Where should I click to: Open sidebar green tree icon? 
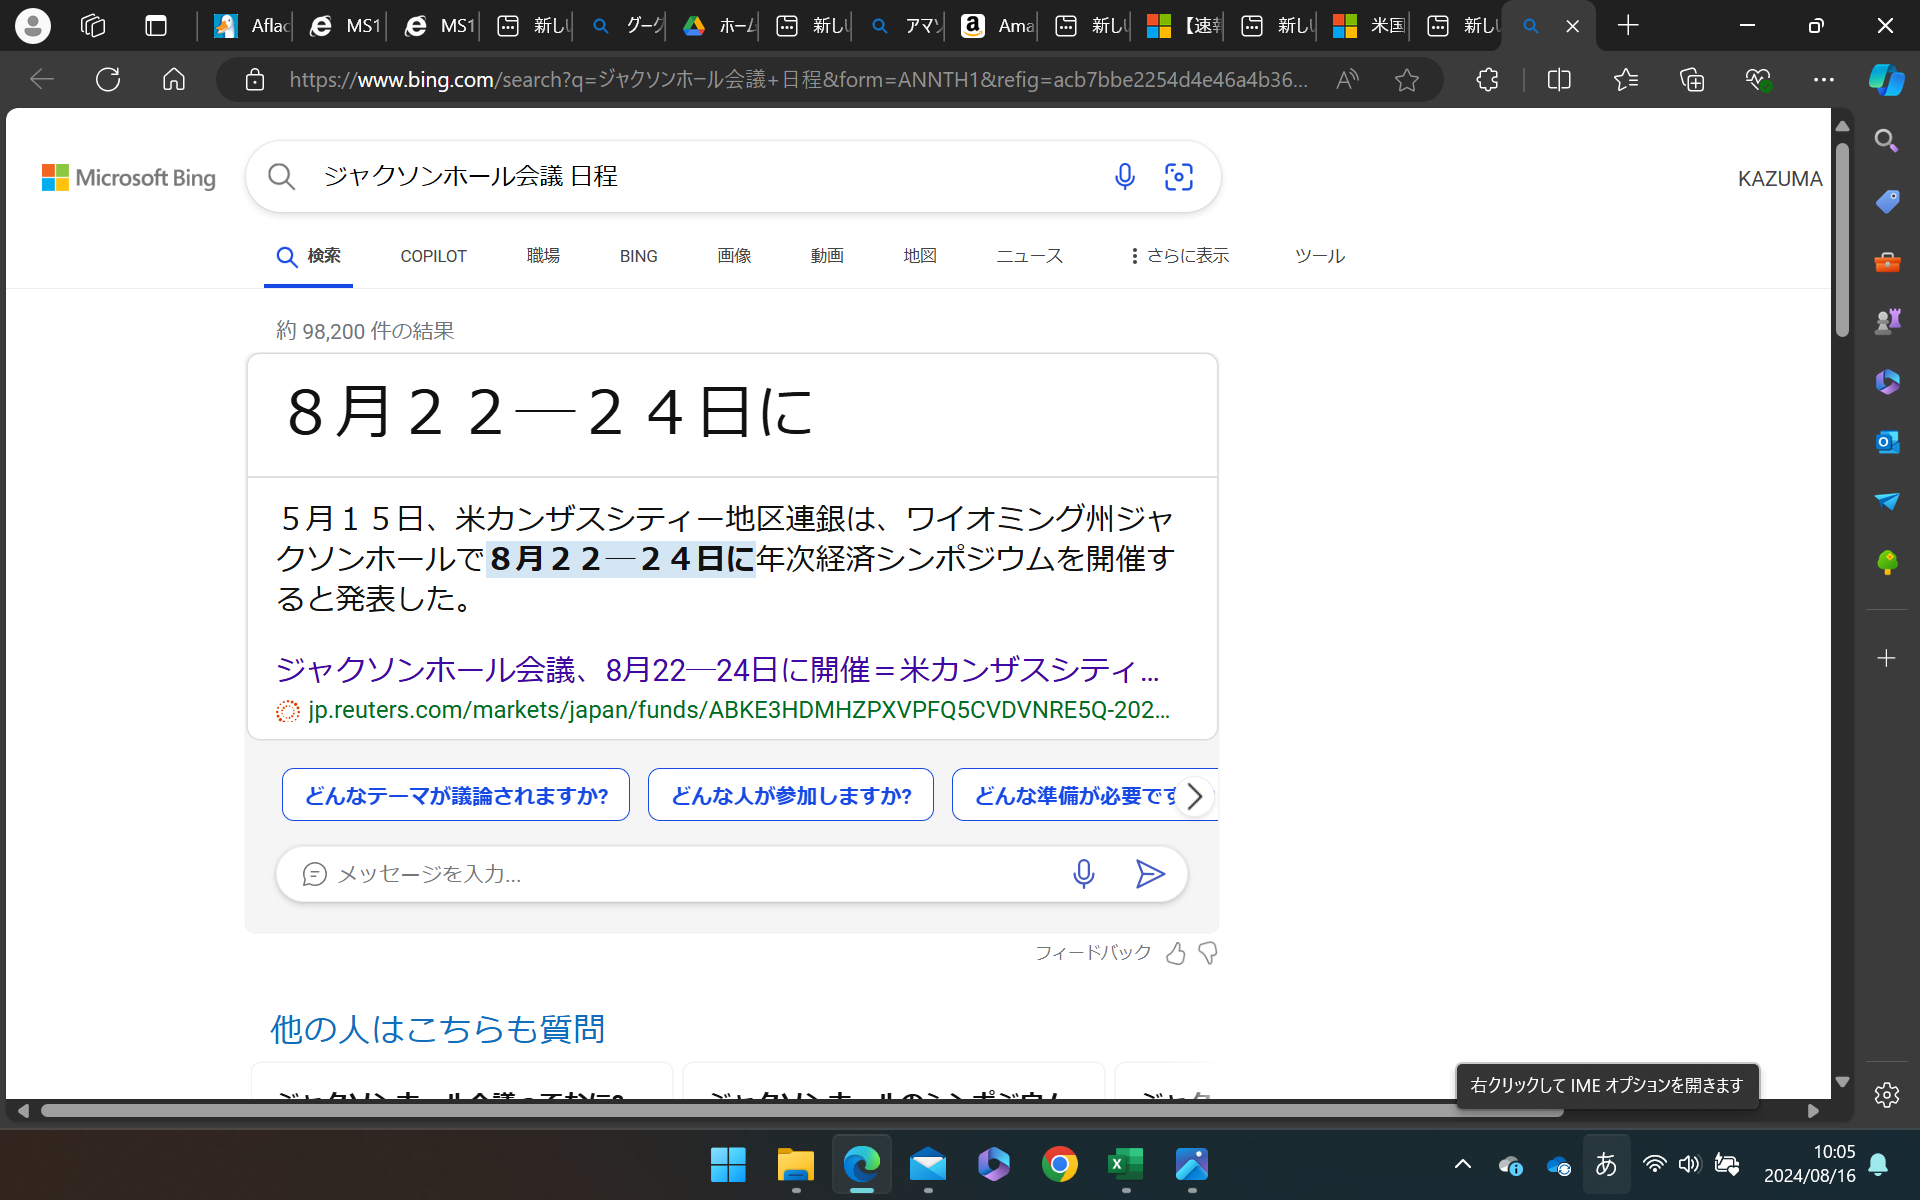pyautogui.click(x=1887, y=561)
